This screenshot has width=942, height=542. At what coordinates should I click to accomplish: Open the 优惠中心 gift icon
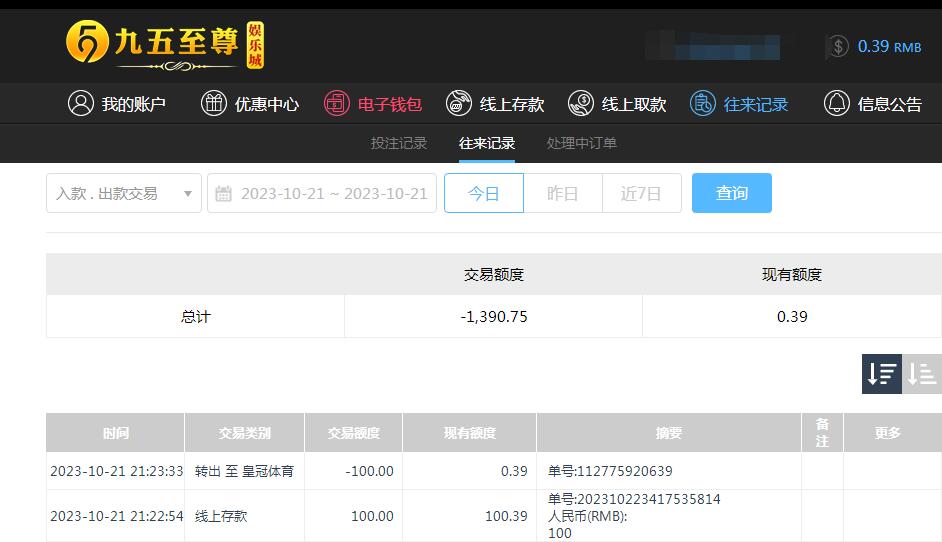tap(213, 103)
